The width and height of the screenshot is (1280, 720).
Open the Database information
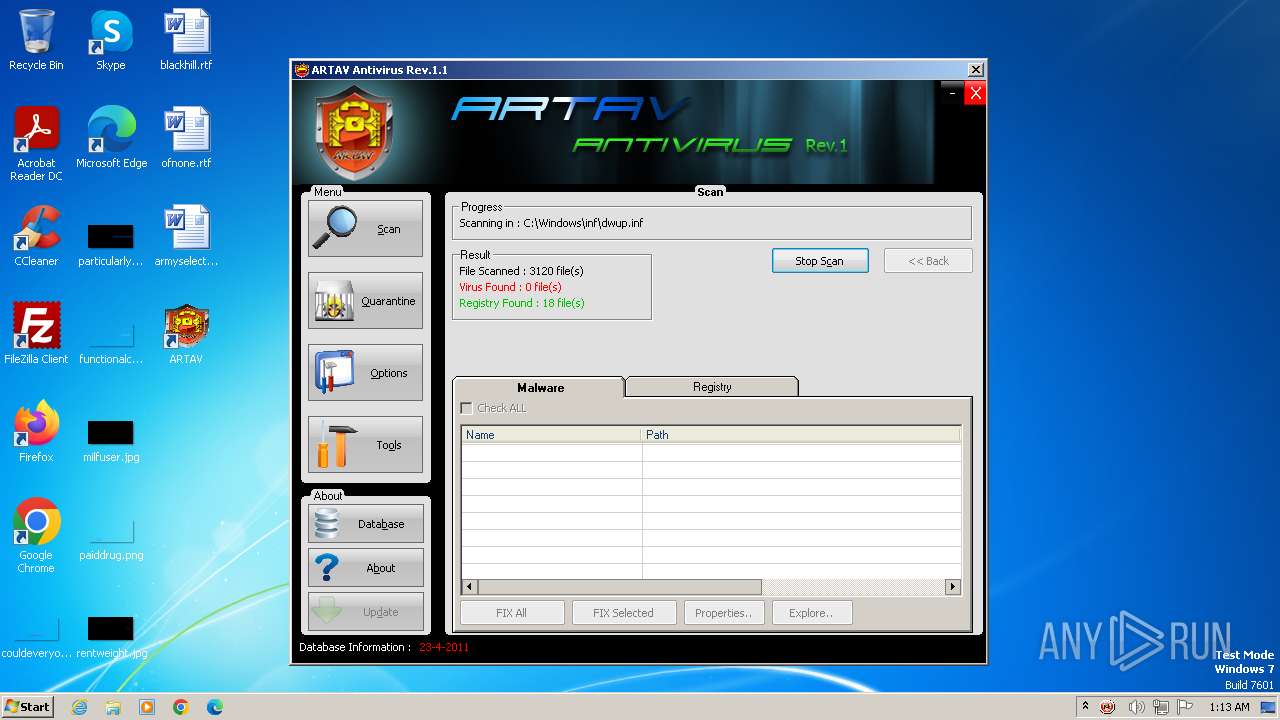click(x=365, y=523)
